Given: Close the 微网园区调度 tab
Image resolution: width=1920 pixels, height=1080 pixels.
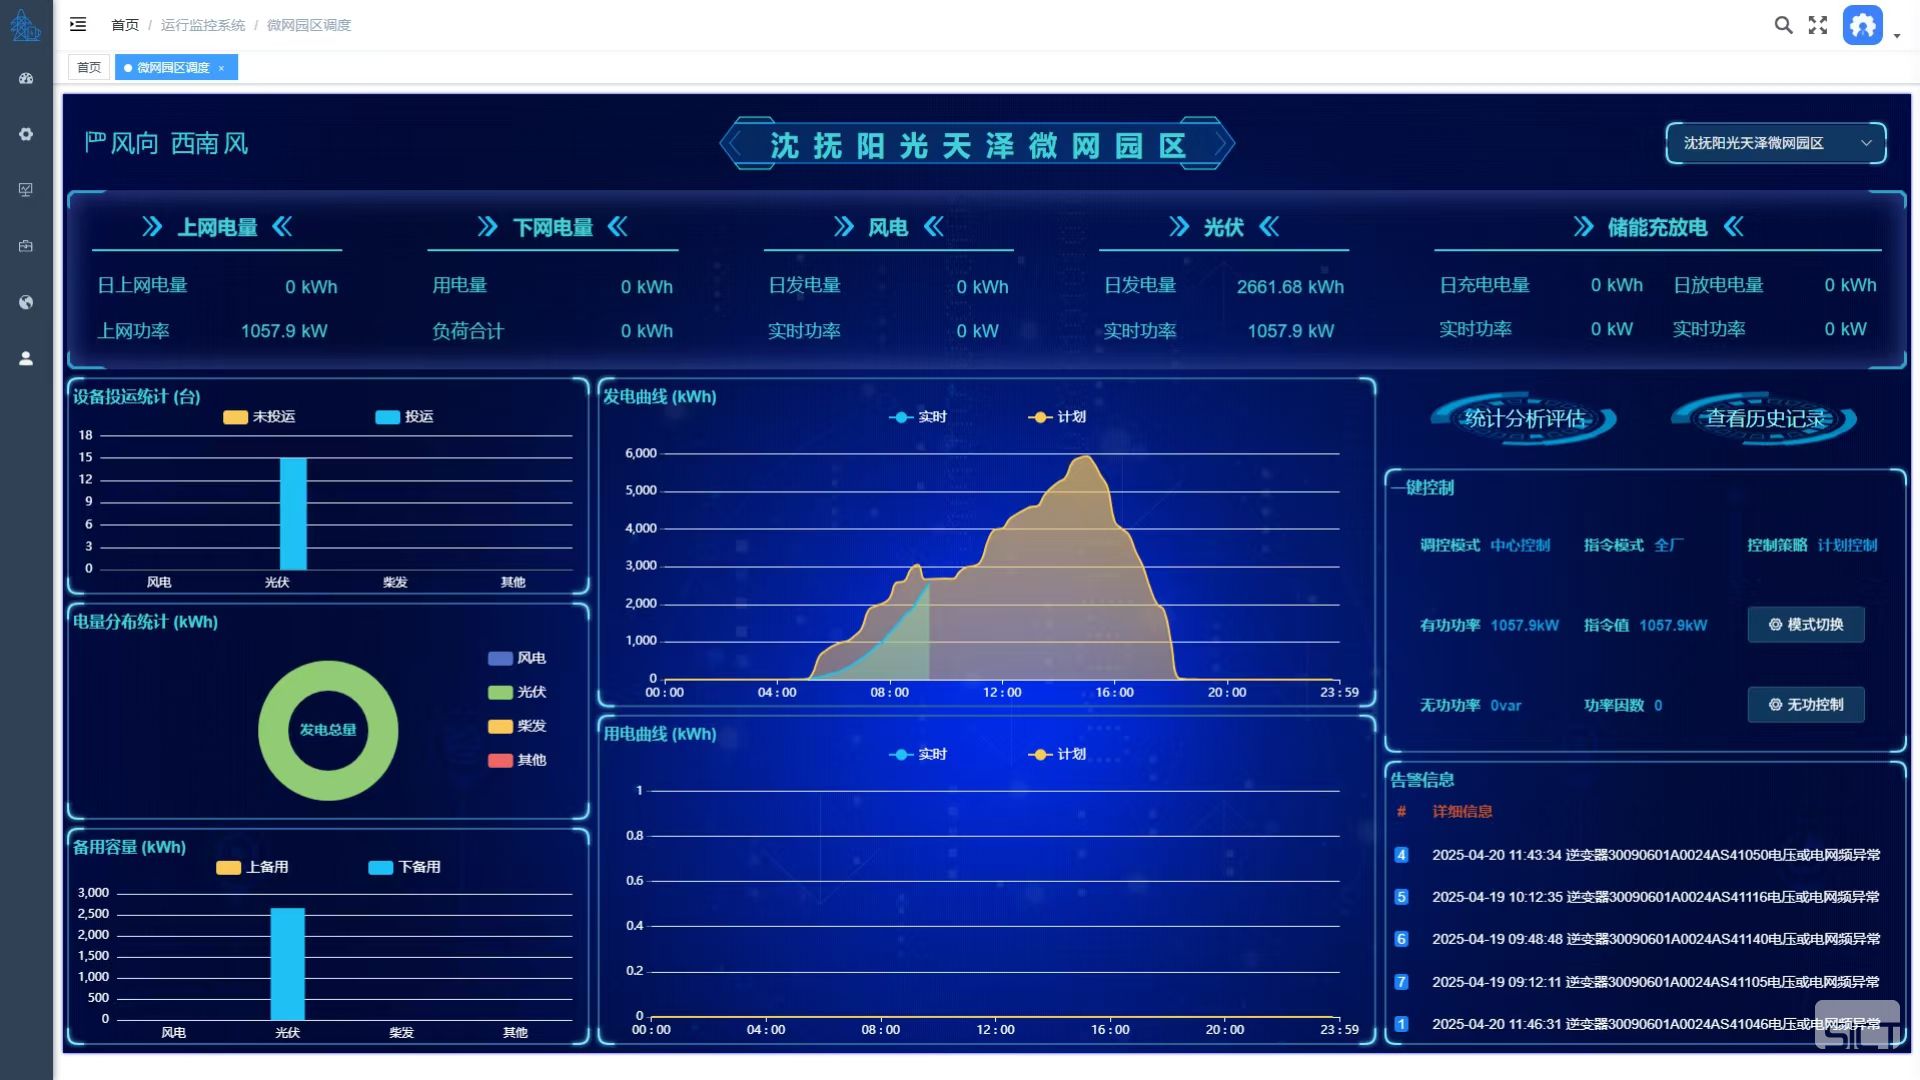Looking at the screenshot, I should click(221, 68).
